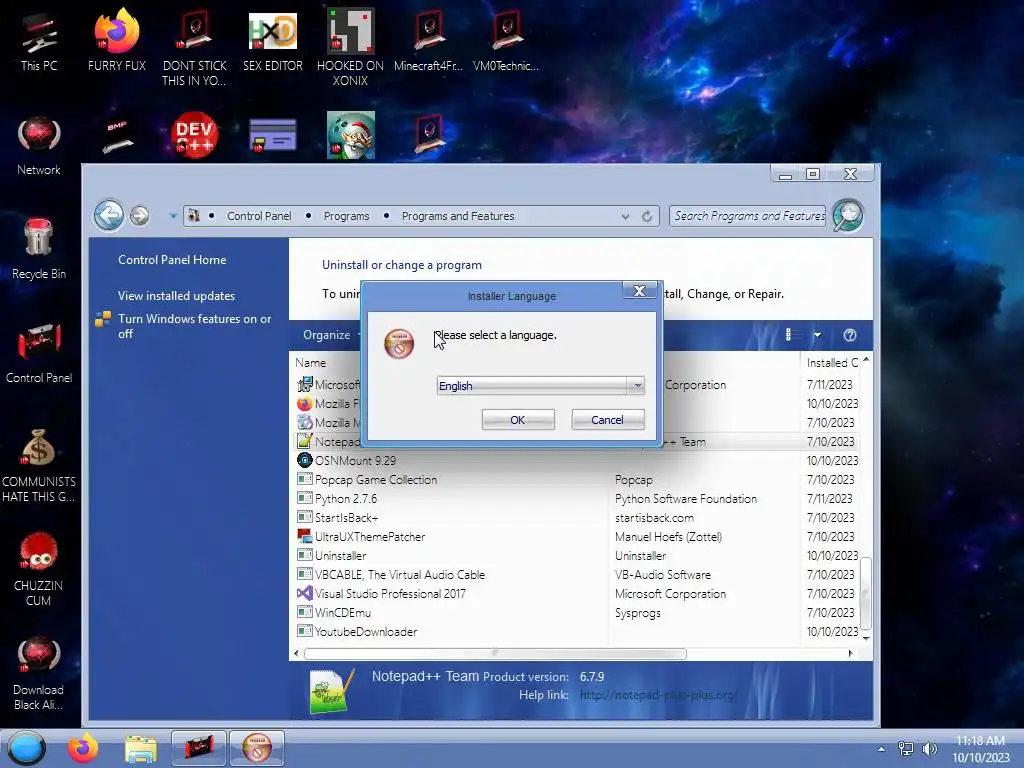This screenshot has height=768, width=1024.
Task: Open the Control Panel Home link
Action: pyautogui.click(x=172, y=260)
